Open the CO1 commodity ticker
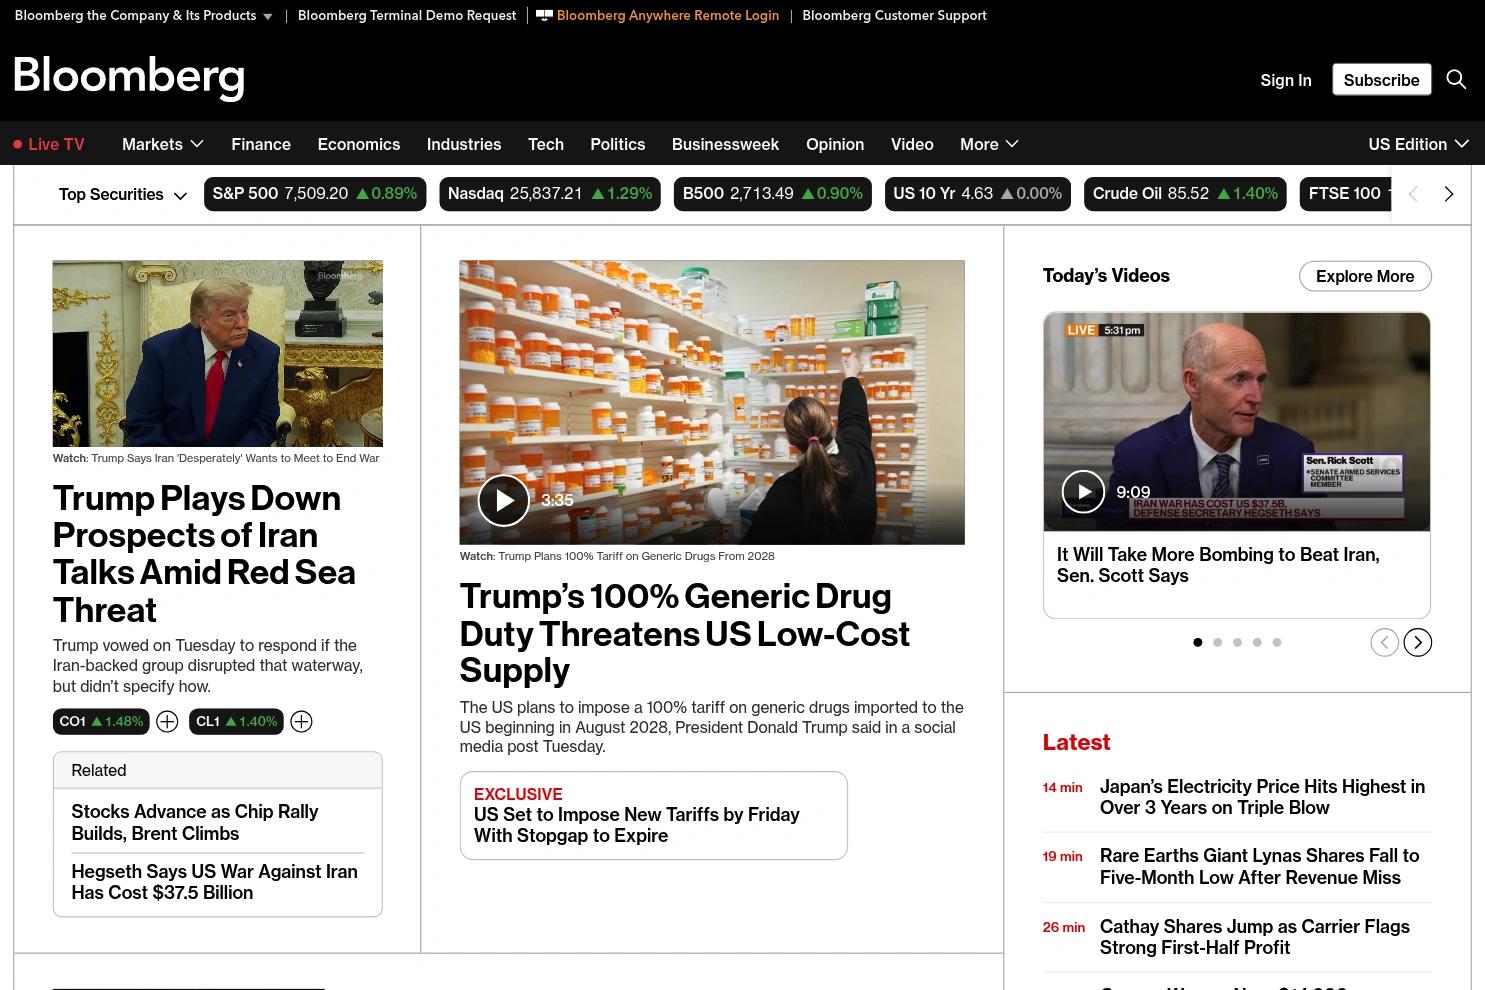Image resolution: width=1485 pixels, height=990 pixels. tap(101, 721)
